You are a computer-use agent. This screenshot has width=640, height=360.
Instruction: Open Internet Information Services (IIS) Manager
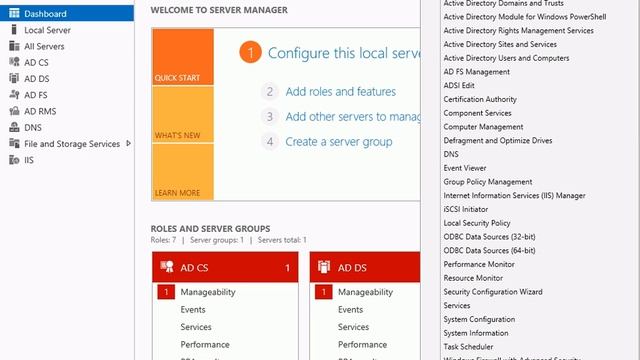point(514,196)
